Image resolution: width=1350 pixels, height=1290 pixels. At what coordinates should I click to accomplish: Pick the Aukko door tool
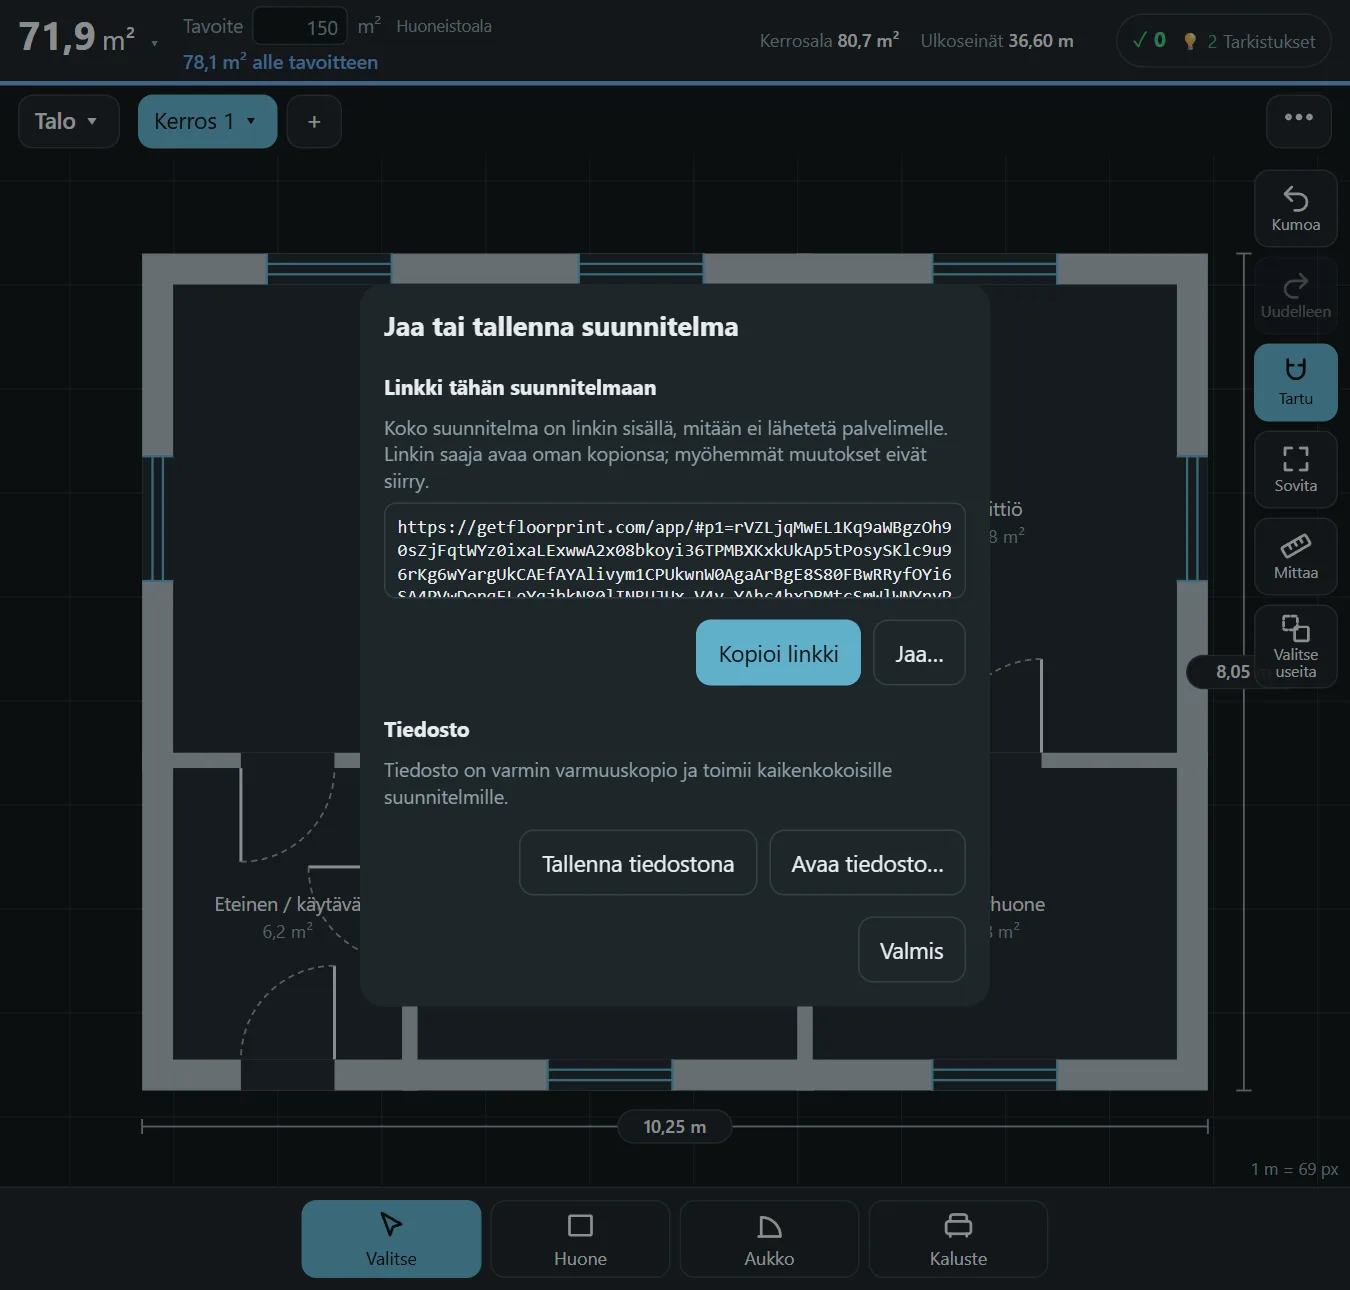tap(769, 1239)
